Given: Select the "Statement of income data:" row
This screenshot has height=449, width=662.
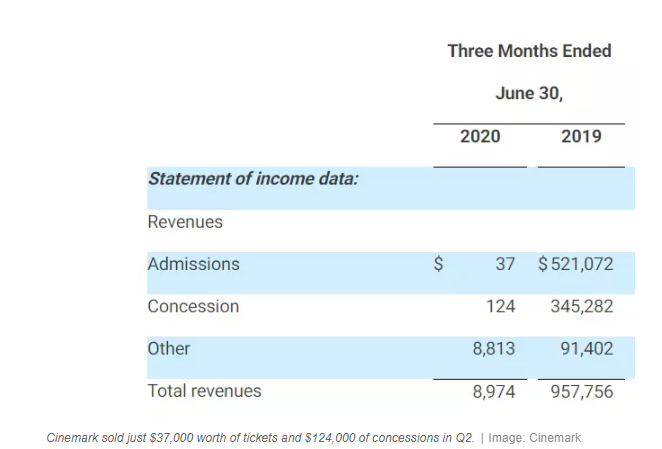Looking at the screenshot, I should (x=253, y=180).
